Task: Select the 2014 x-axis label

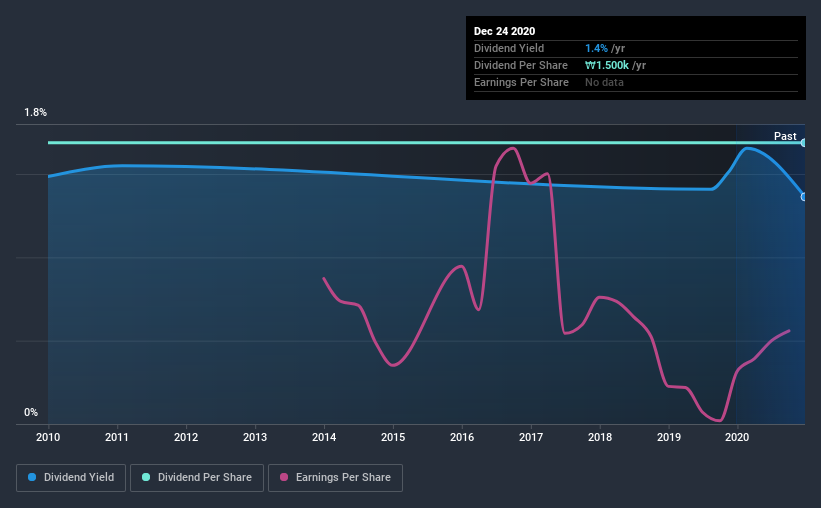Action: [x=324, y=437]
